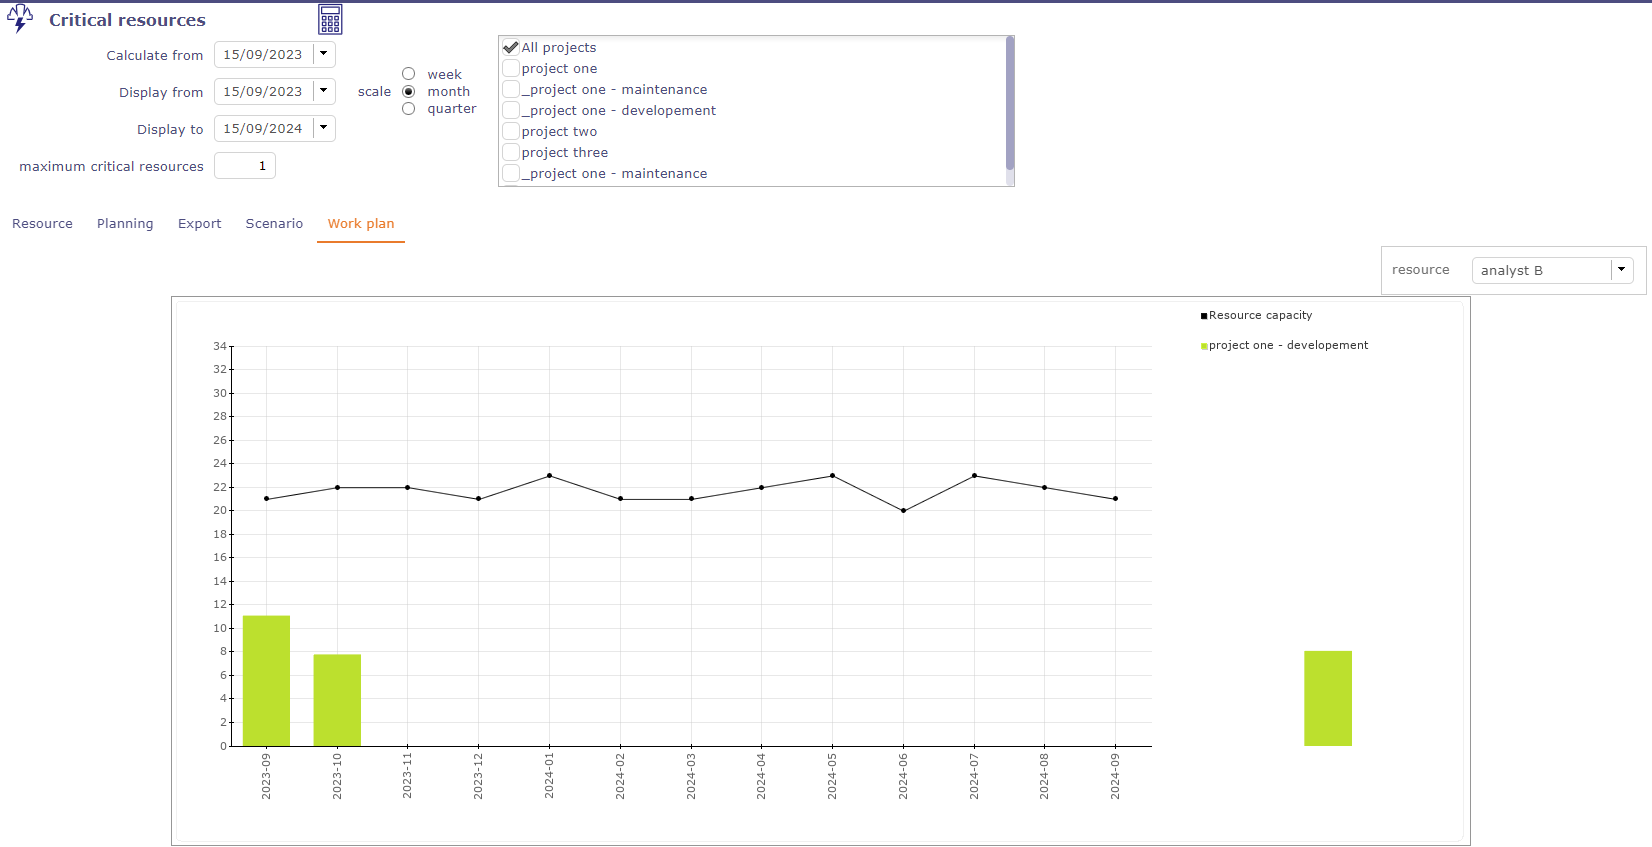Screen dimensions: 1652x847
Task: Check the project three checkbox
Action: [511, 152]
